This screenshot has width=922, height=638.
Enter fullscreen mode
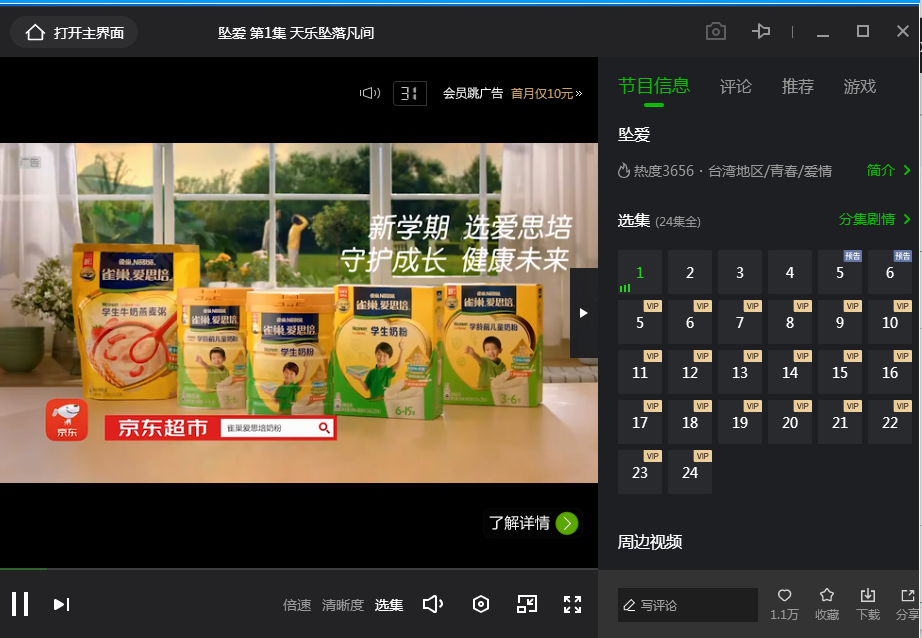pos(572,604)
